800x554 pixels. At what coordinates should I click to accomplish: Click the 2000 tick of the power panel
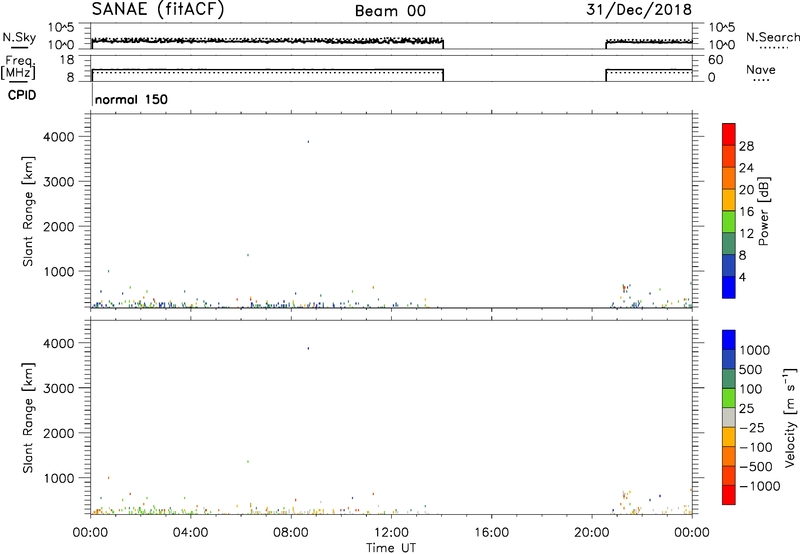[59, 226]
